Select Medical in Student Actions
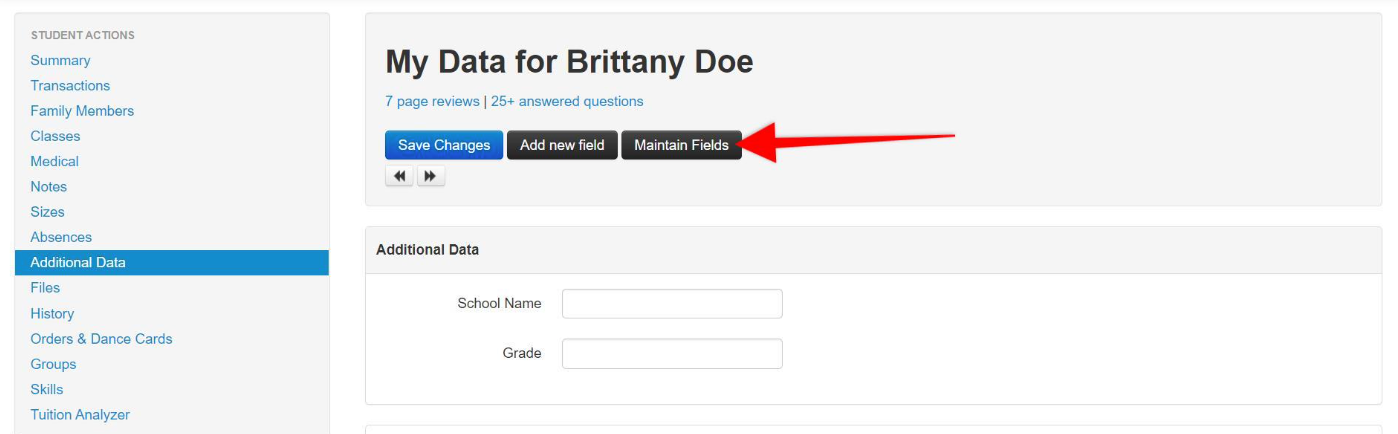This screenshot has height=434, width=1398. (x=54, y=161)
